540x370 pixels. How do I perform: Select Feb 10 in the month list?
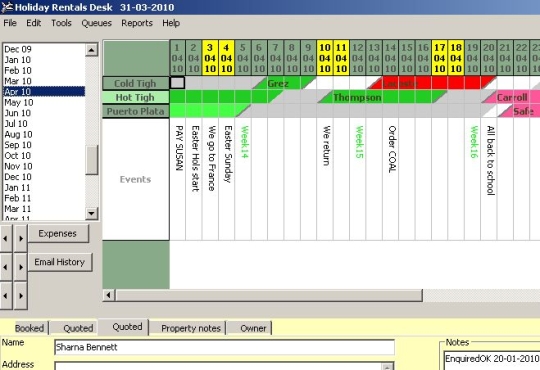44,71
